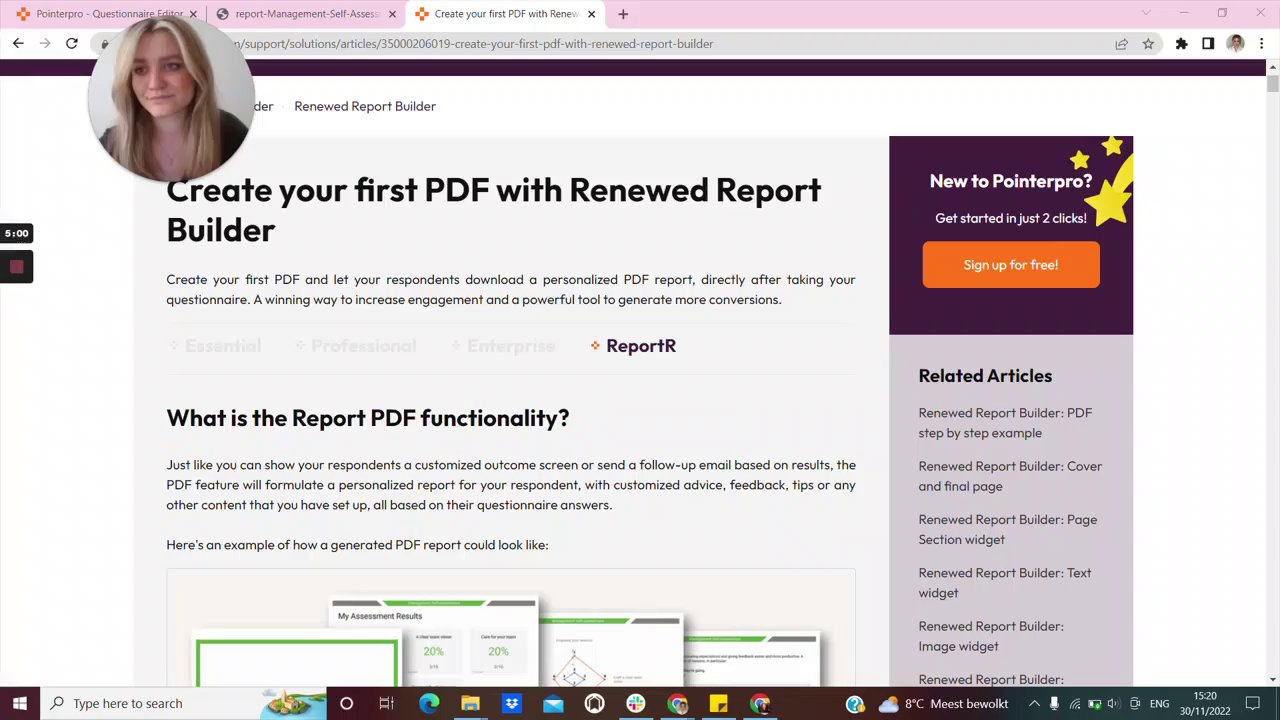Open a new tab with the plus button
Screen dimensions: 1280x720
pyautogui.click(x=623, y=14)
